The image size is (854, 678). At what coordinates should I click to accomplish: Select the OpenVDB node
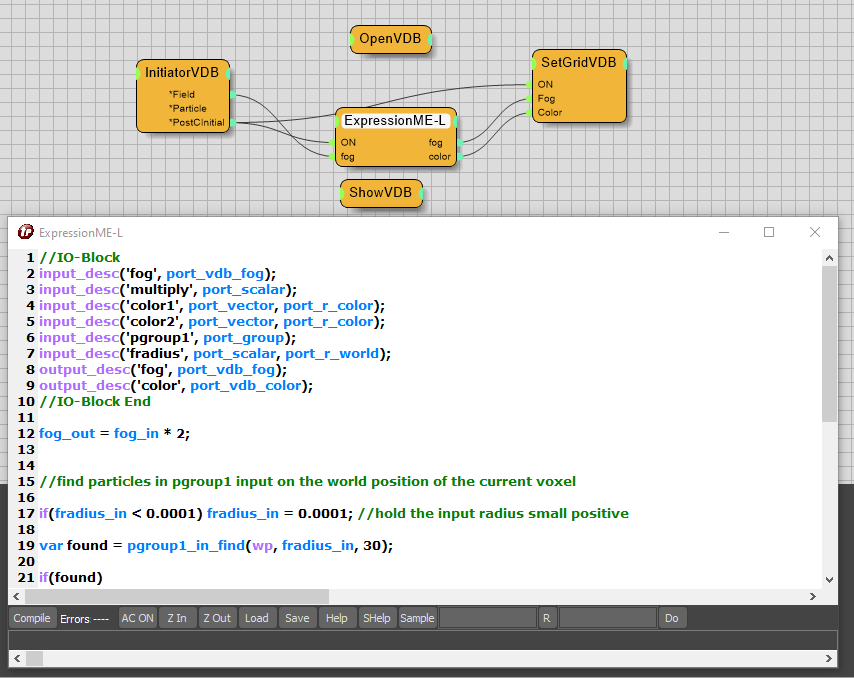click(390, 39)
